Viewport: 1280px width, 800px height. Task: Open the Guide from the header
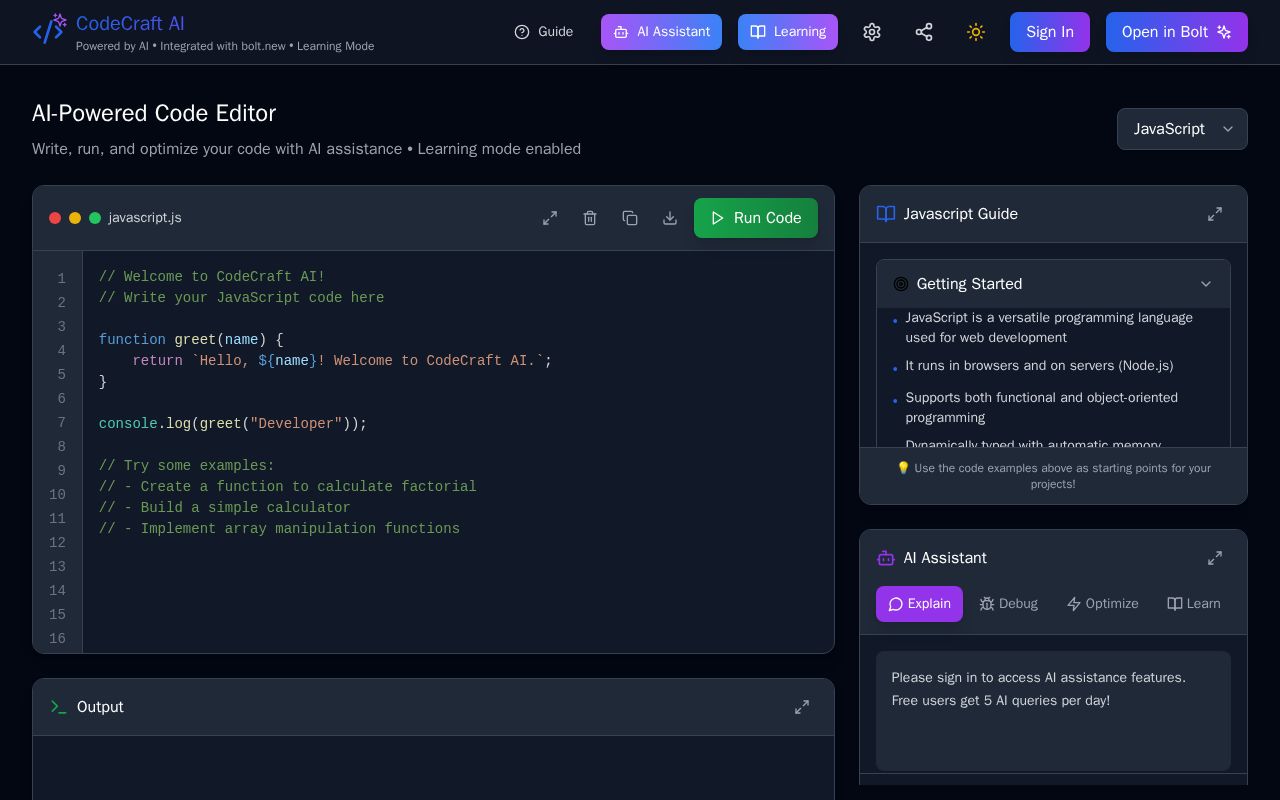pos(544,32)
